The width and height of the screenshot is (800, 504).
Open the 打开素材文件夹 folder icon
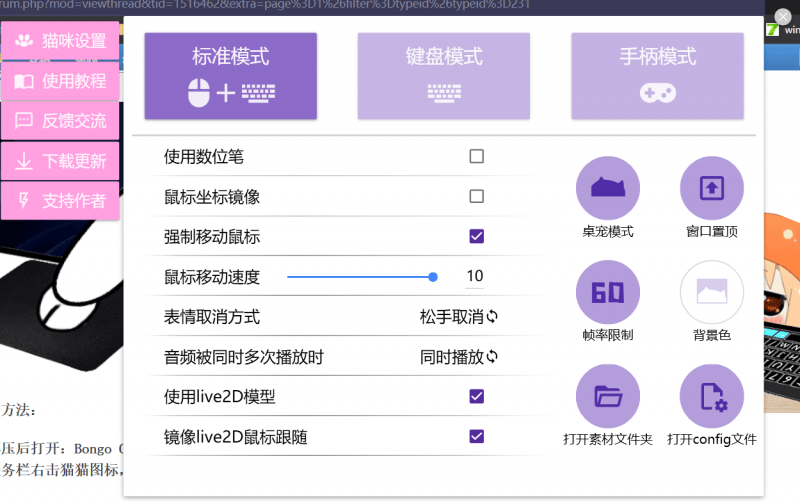click(607, 396)
